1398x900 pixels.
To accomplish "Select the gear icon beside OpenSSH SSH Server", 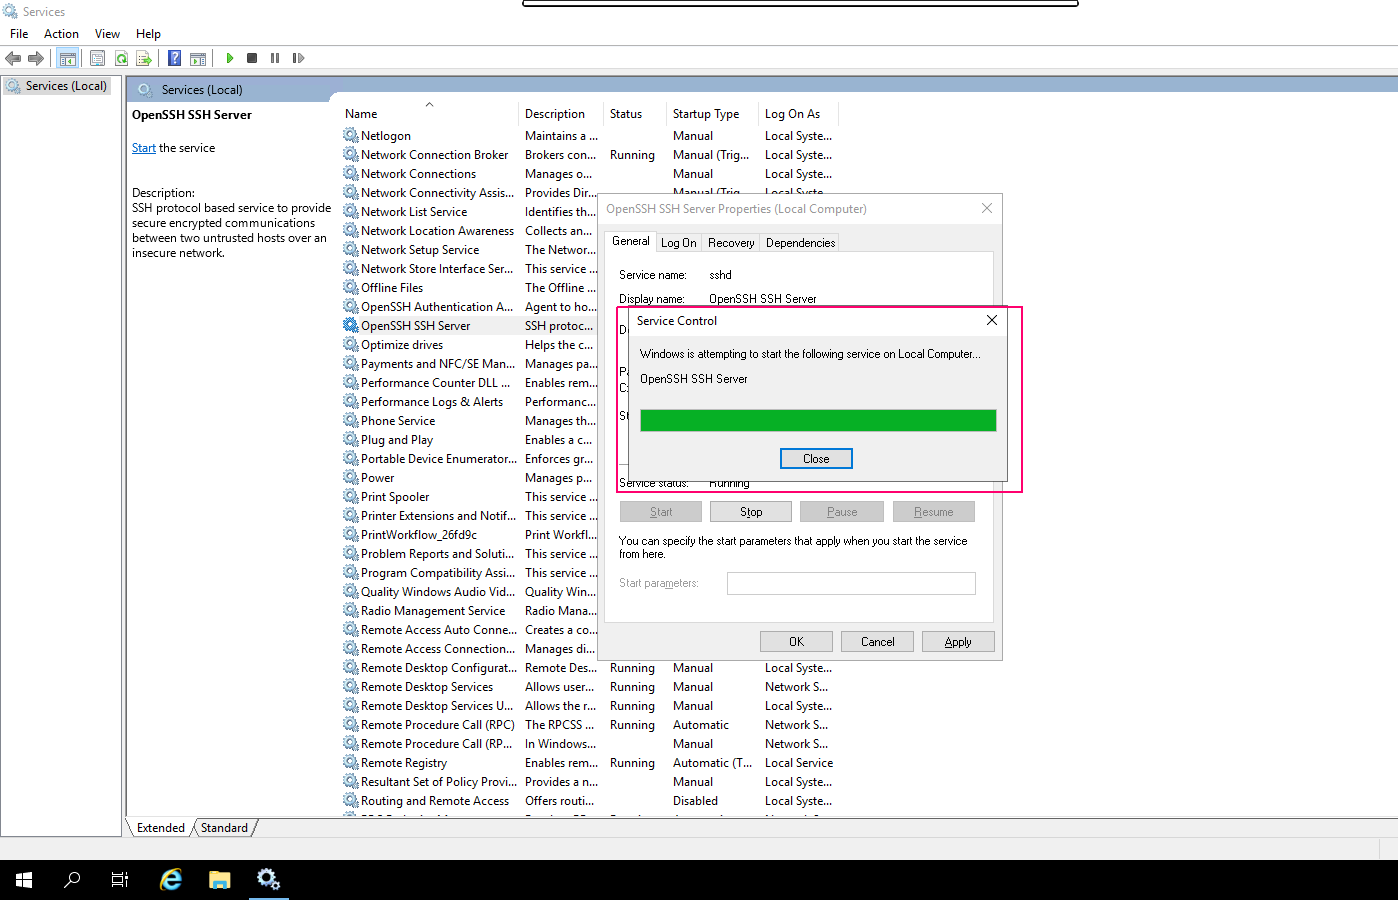I will (351, 325).
